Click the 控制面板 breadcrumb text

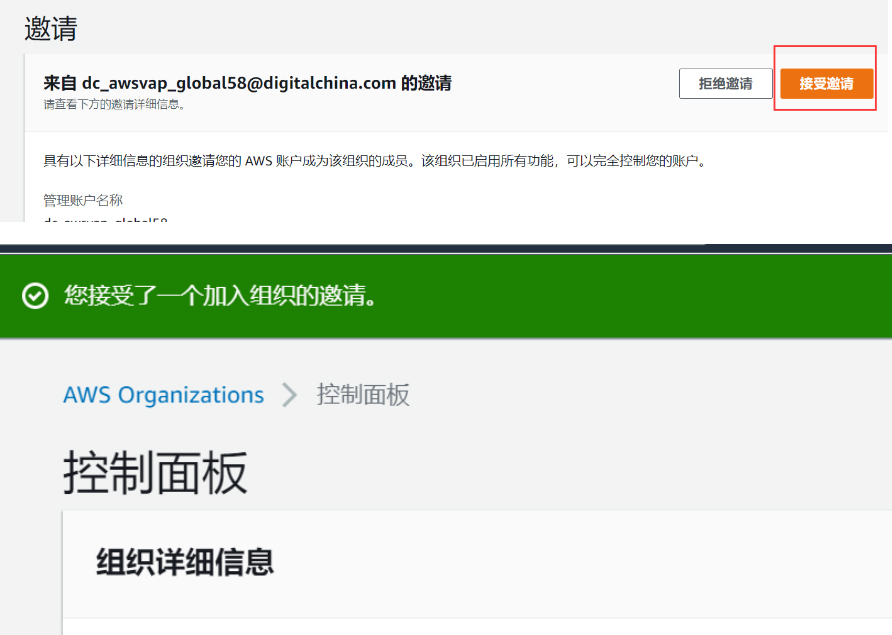[x=363, y=395]
